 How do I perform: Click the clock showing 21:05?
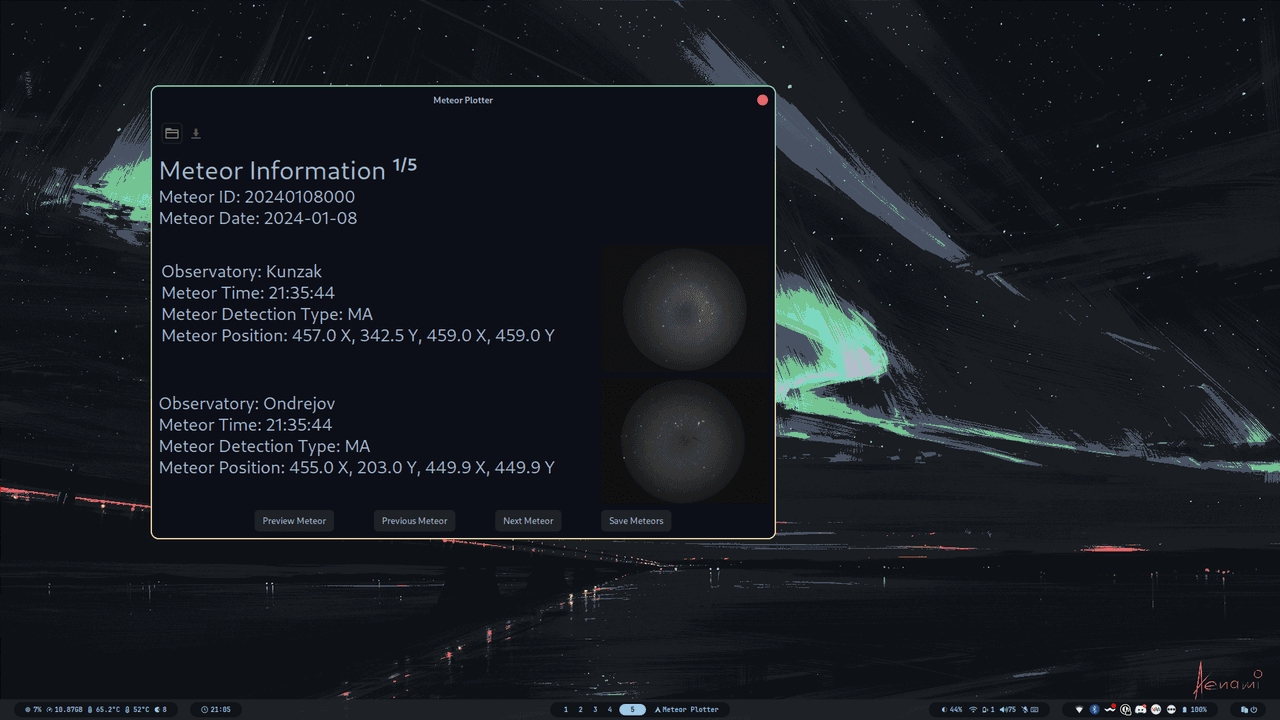tap(216, 709)
